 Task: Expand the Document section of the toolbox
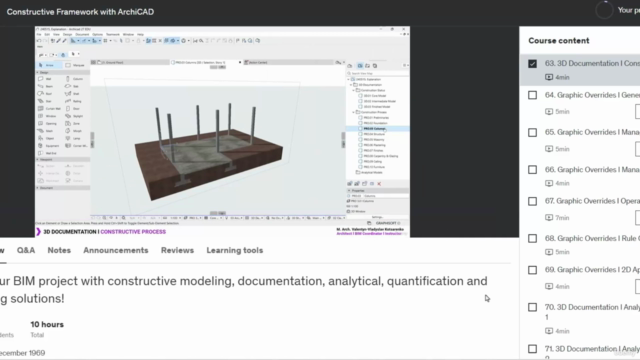38,188
